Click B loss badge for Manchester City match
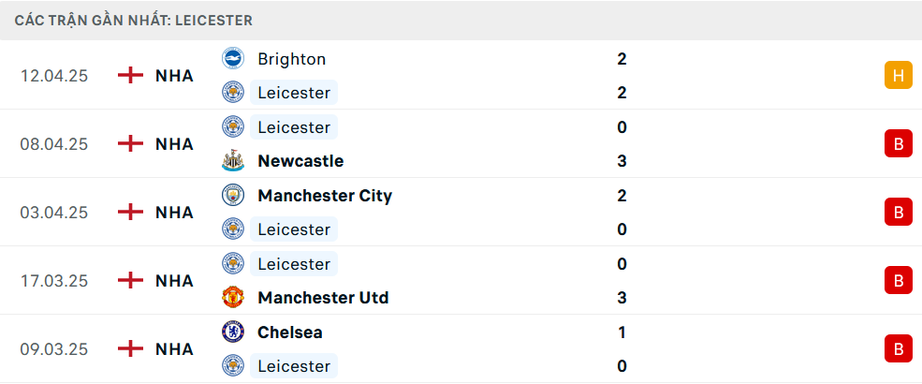The image size is (922, 384). (898, 212)
